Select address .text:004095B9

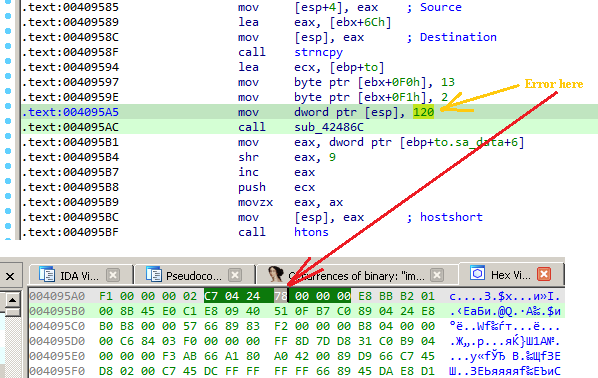(x=70, y=202)
